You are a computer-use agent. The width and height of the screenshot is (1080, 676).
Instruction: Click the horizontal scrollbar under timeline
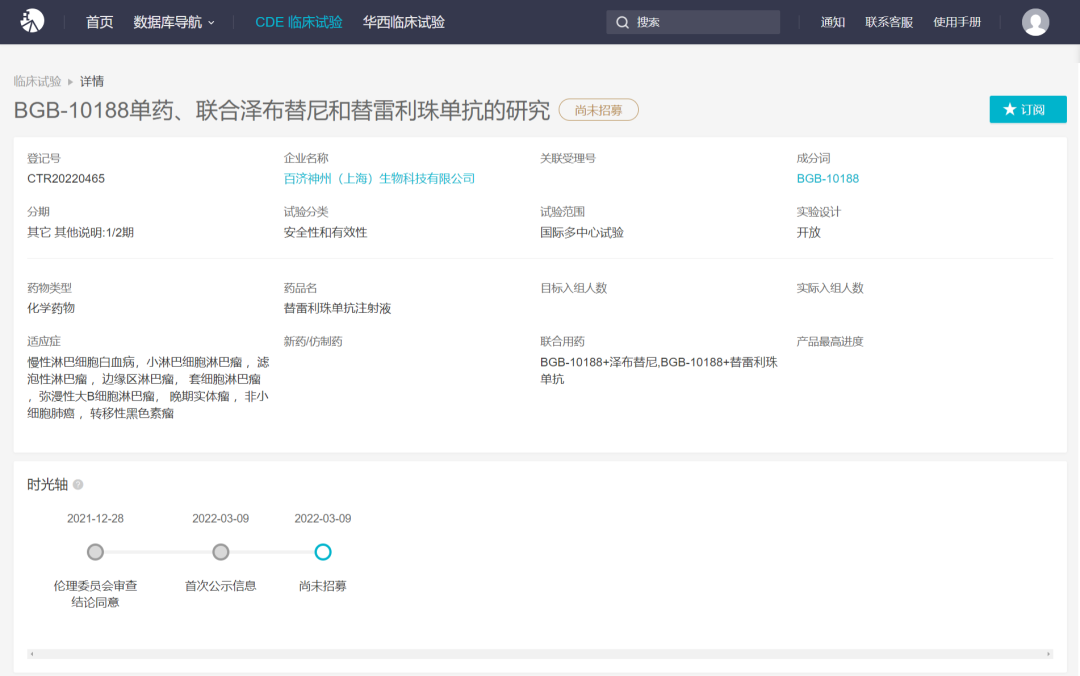(540, 654)
